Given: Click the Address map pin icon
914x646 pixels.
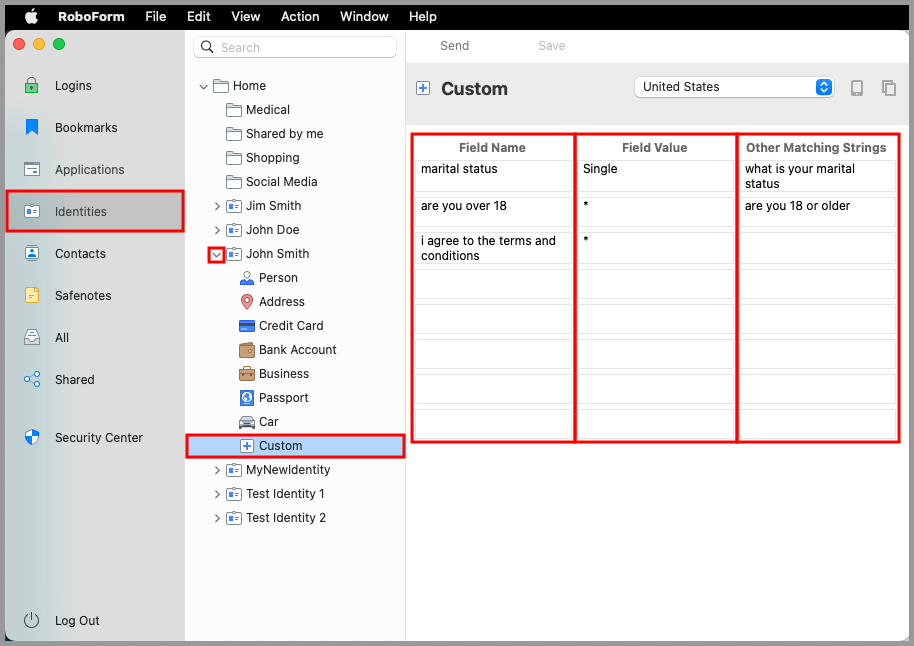Looking at the screenshot, I should point(247,301).
